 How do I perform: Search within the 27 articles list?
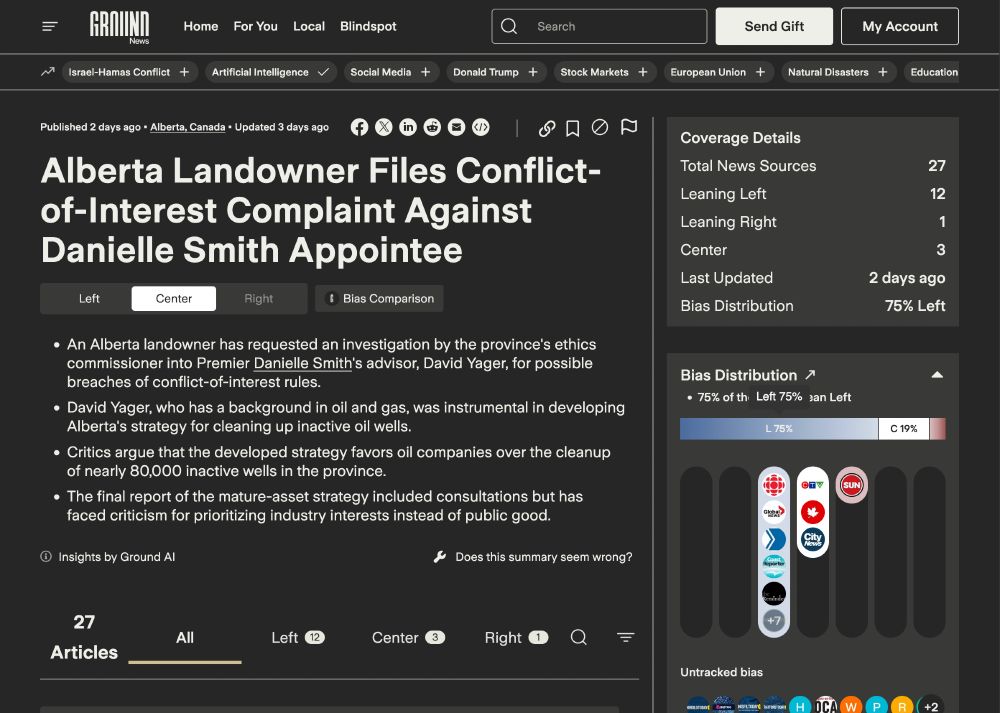point(578,637)
